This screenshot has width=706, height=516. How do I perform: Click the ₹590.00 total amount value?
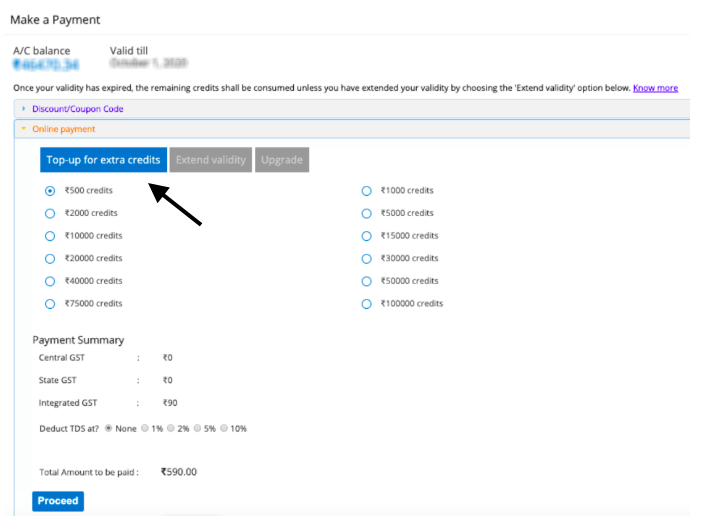(x=179, y=472)
